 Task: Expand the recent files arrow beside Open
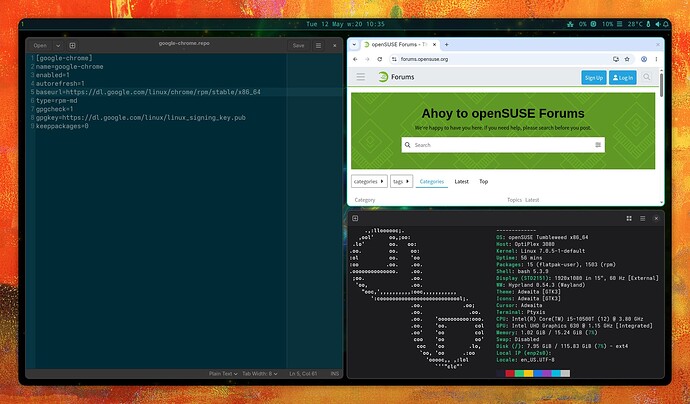tap(58, 46)
